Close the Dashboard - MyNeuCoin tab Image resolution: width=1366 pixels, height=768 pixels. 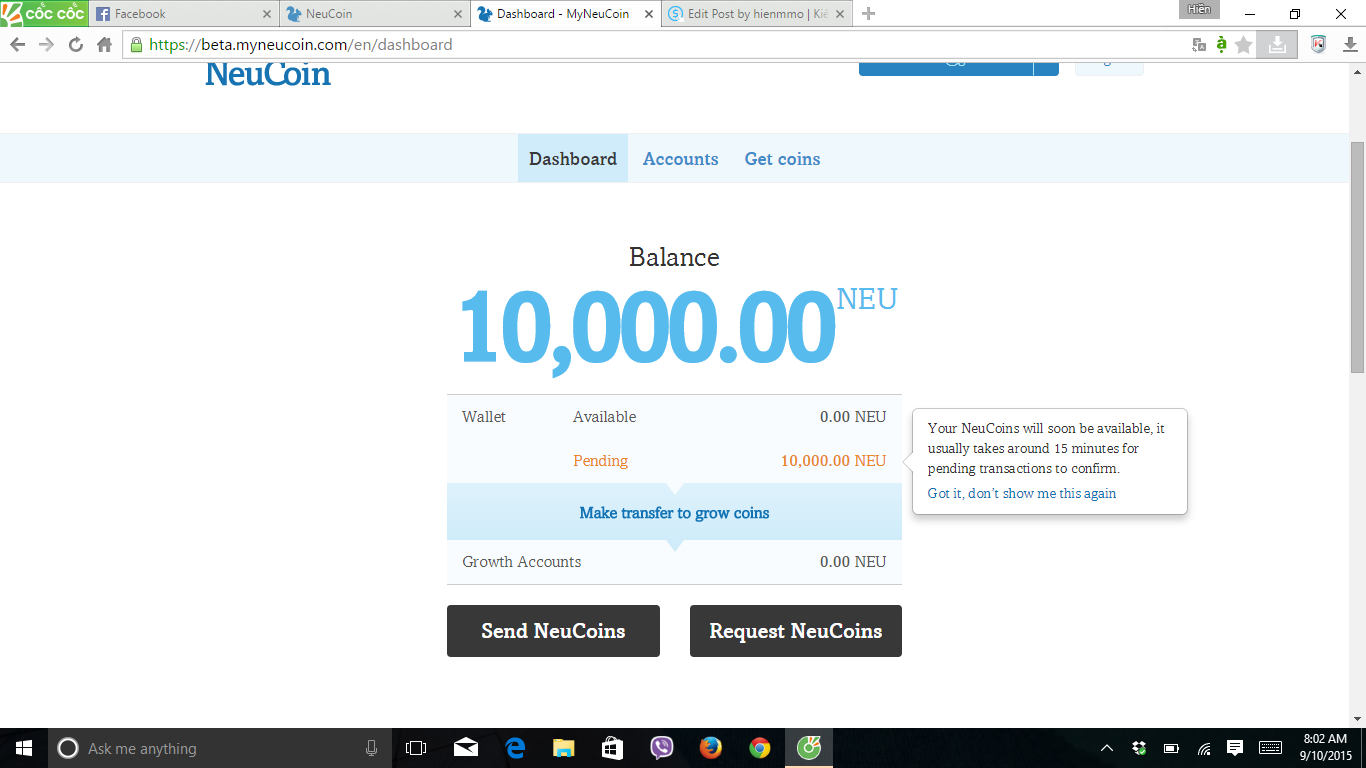coord(648,14)
